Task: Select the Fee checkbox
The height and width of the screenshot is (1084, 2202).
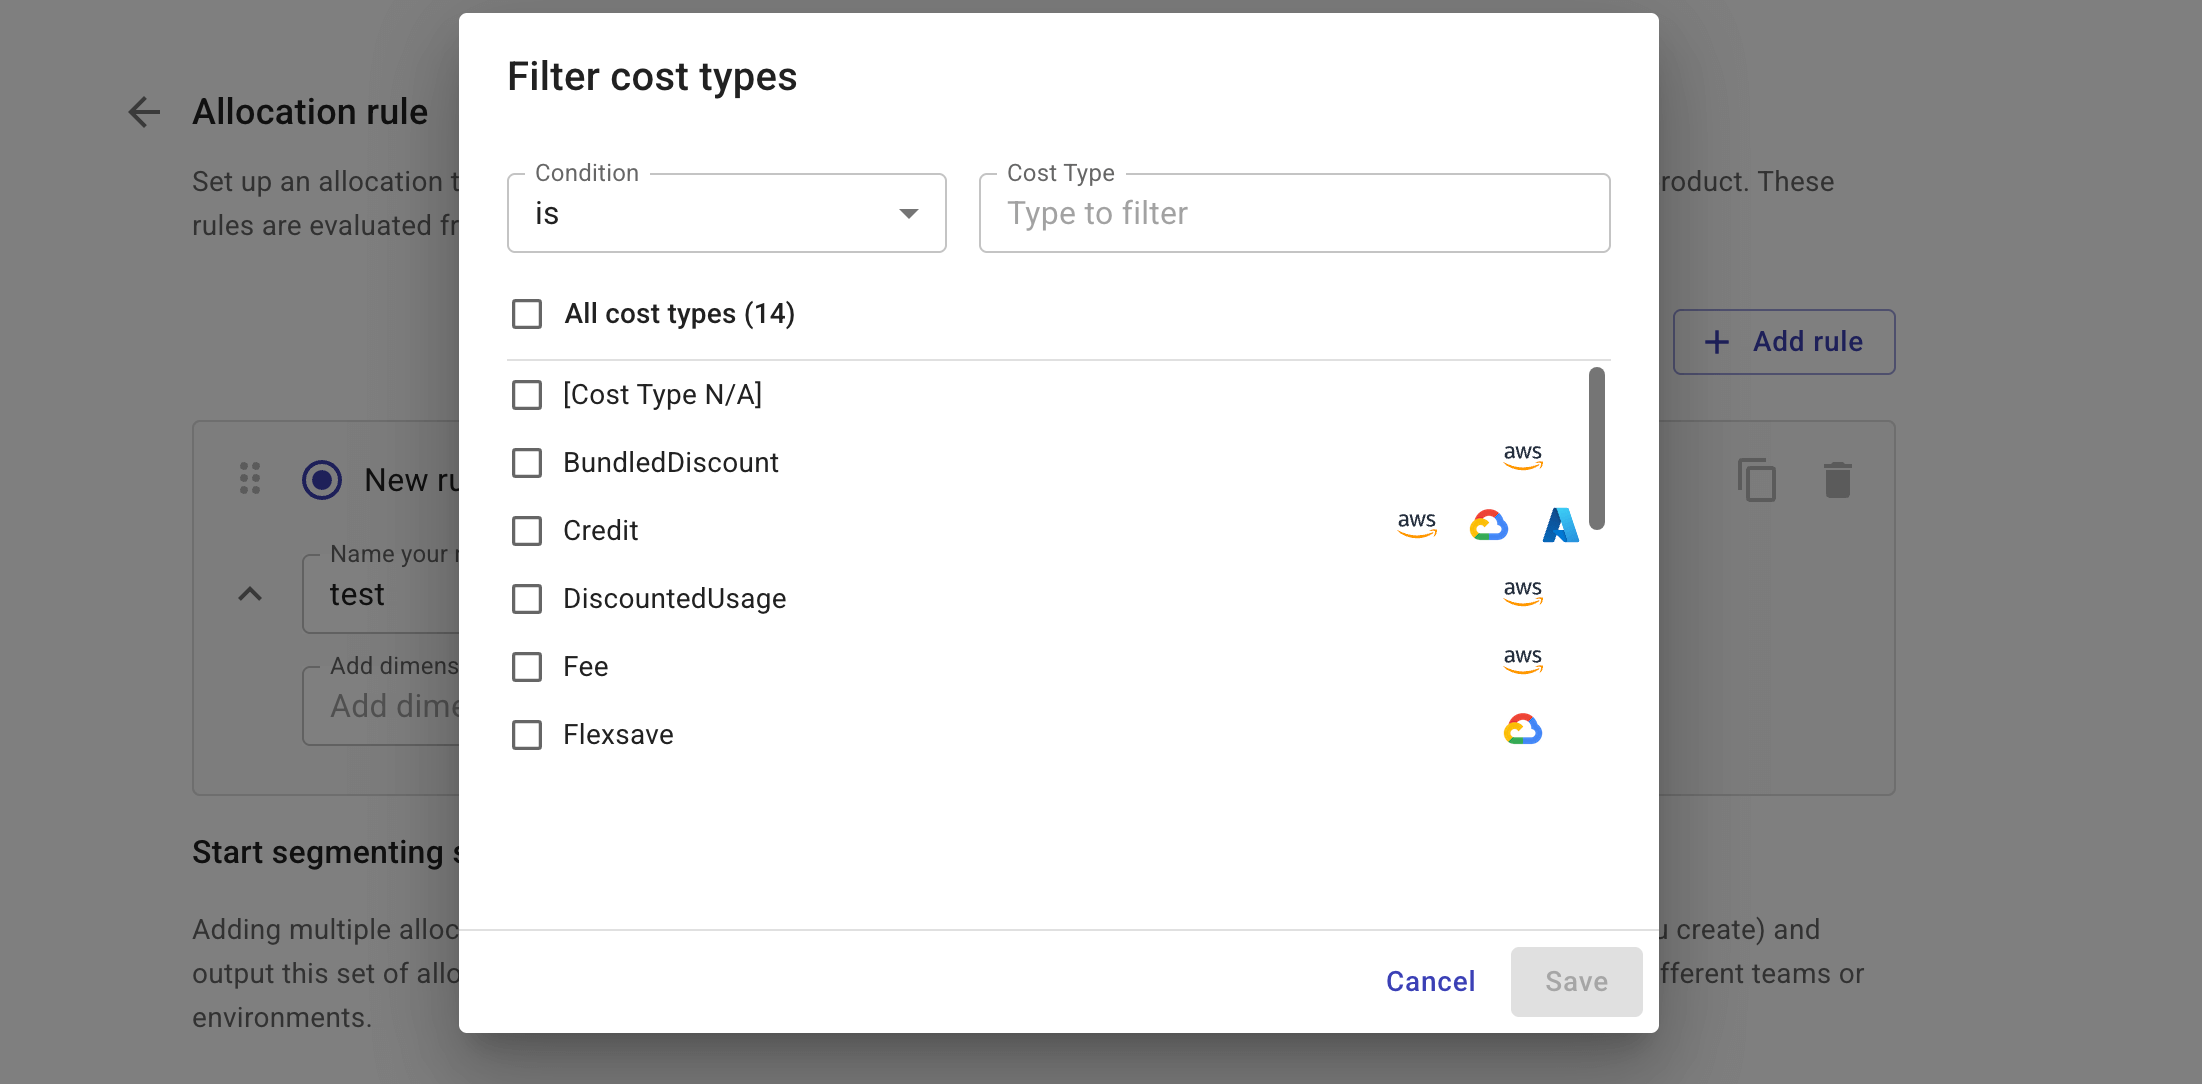Action: click(x=527, y=667)
